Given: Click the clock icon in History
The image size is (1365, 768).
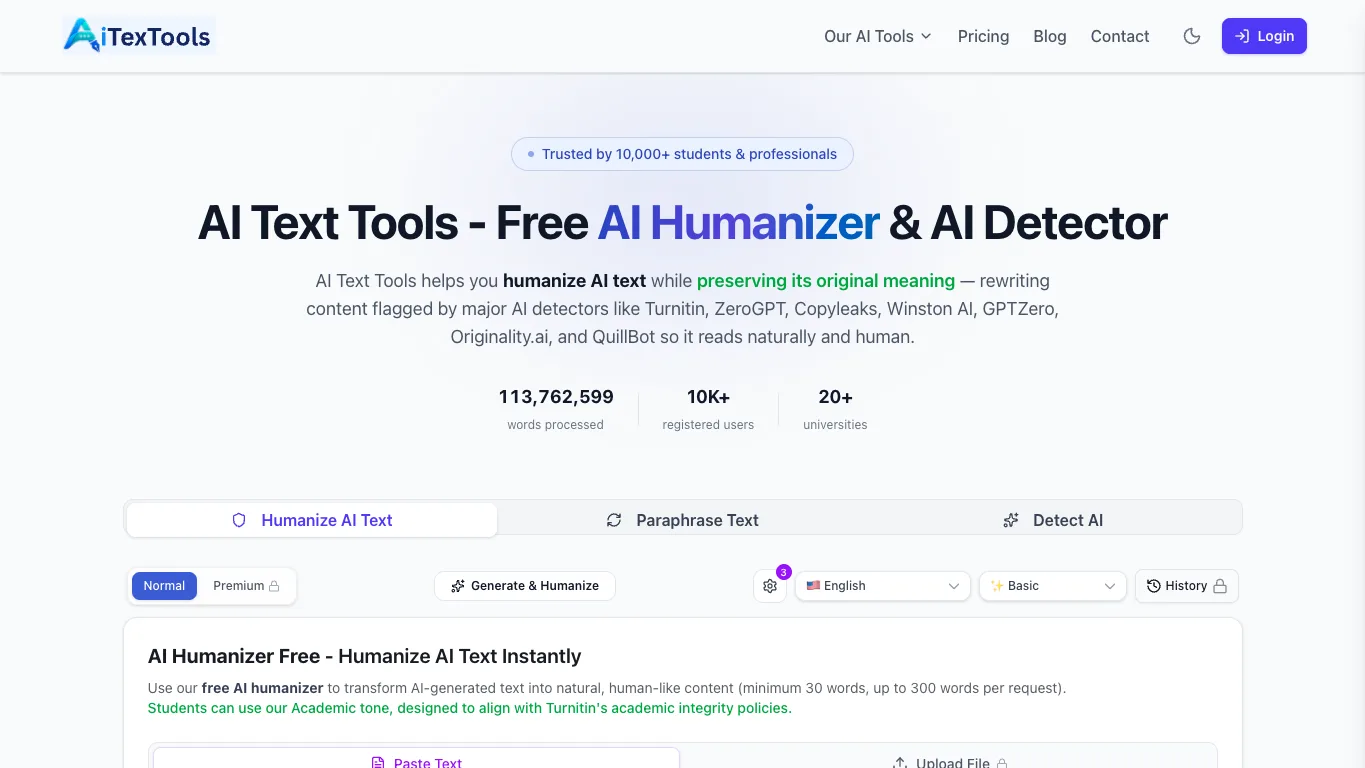Looking at the screenshot, I should click(1154, 586).
